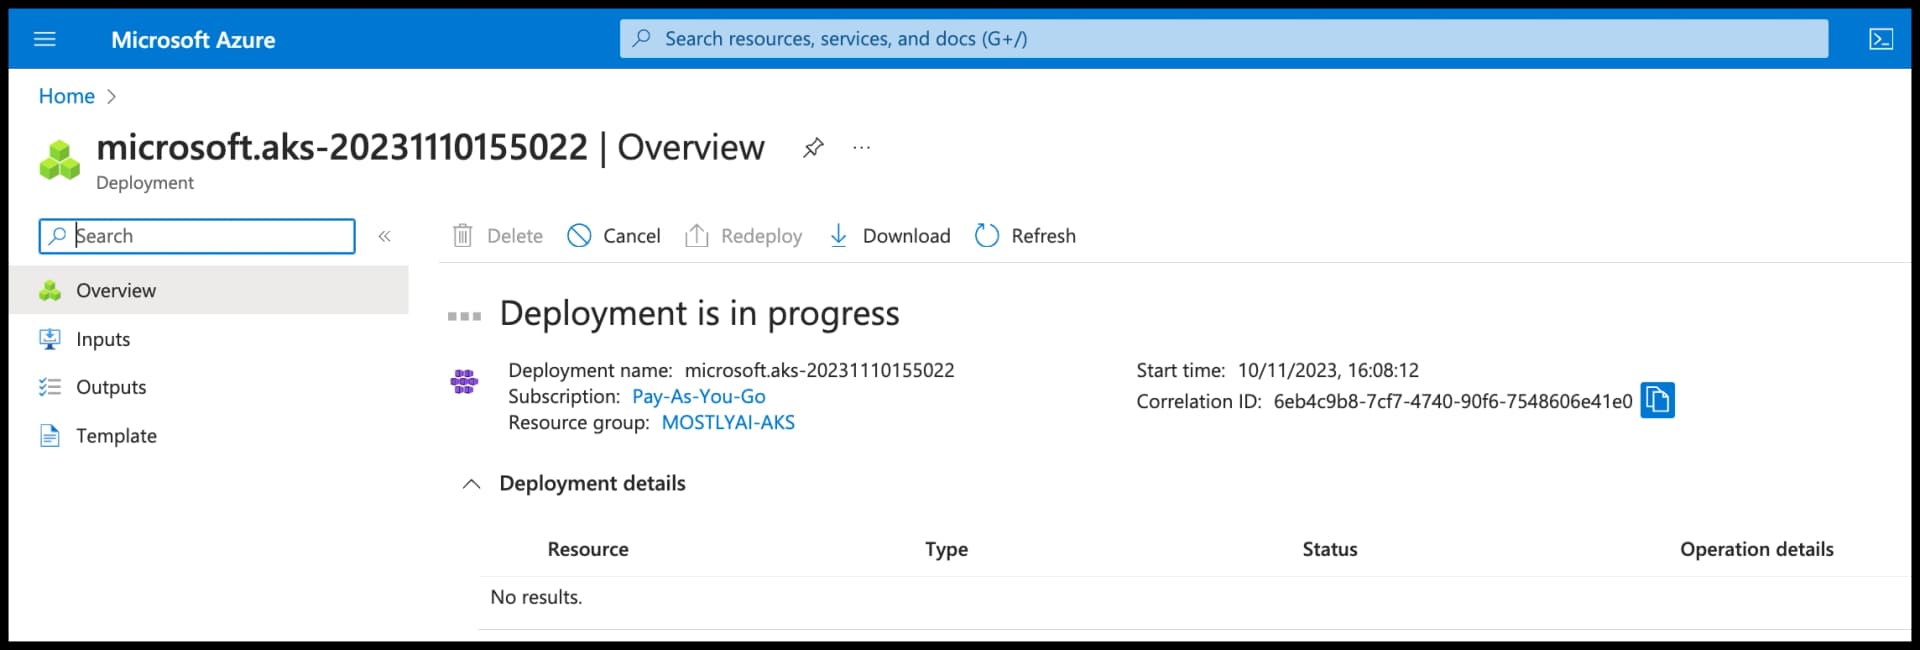Click the 'No results.' text

[536, 597]
